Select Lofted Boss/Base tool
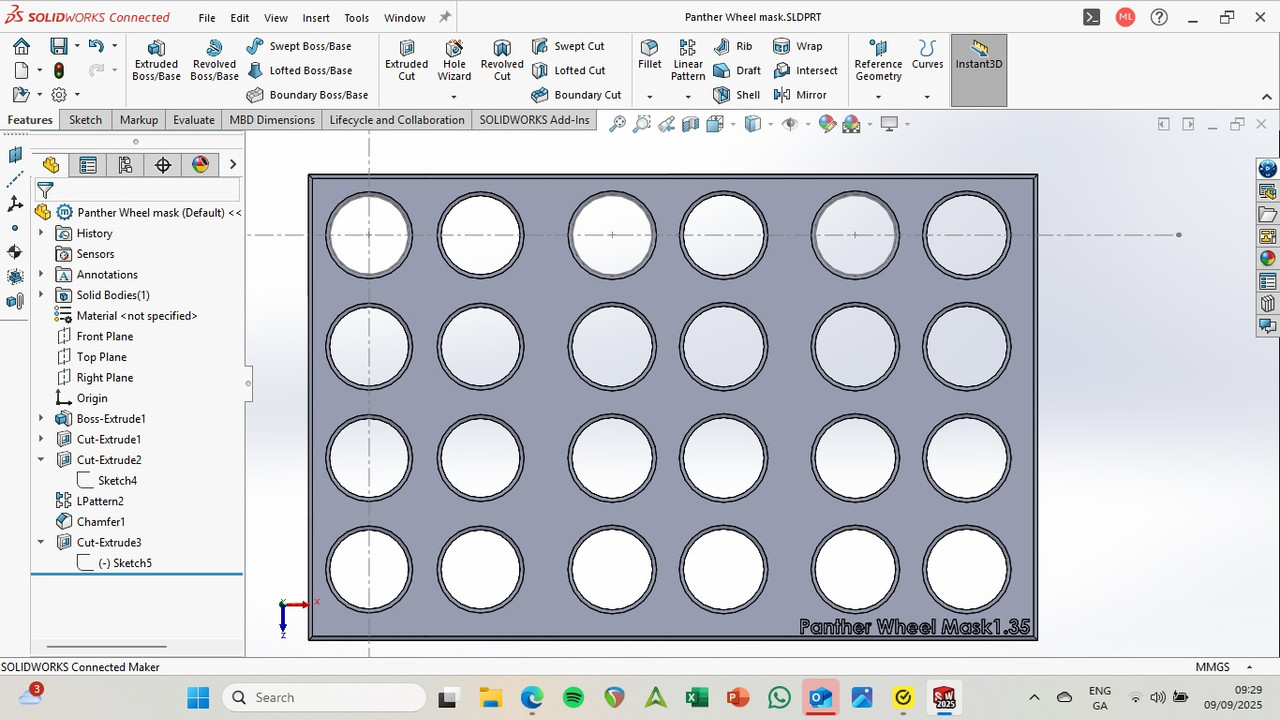Viewport: 1280px width, 720px height. click(299, 71)
